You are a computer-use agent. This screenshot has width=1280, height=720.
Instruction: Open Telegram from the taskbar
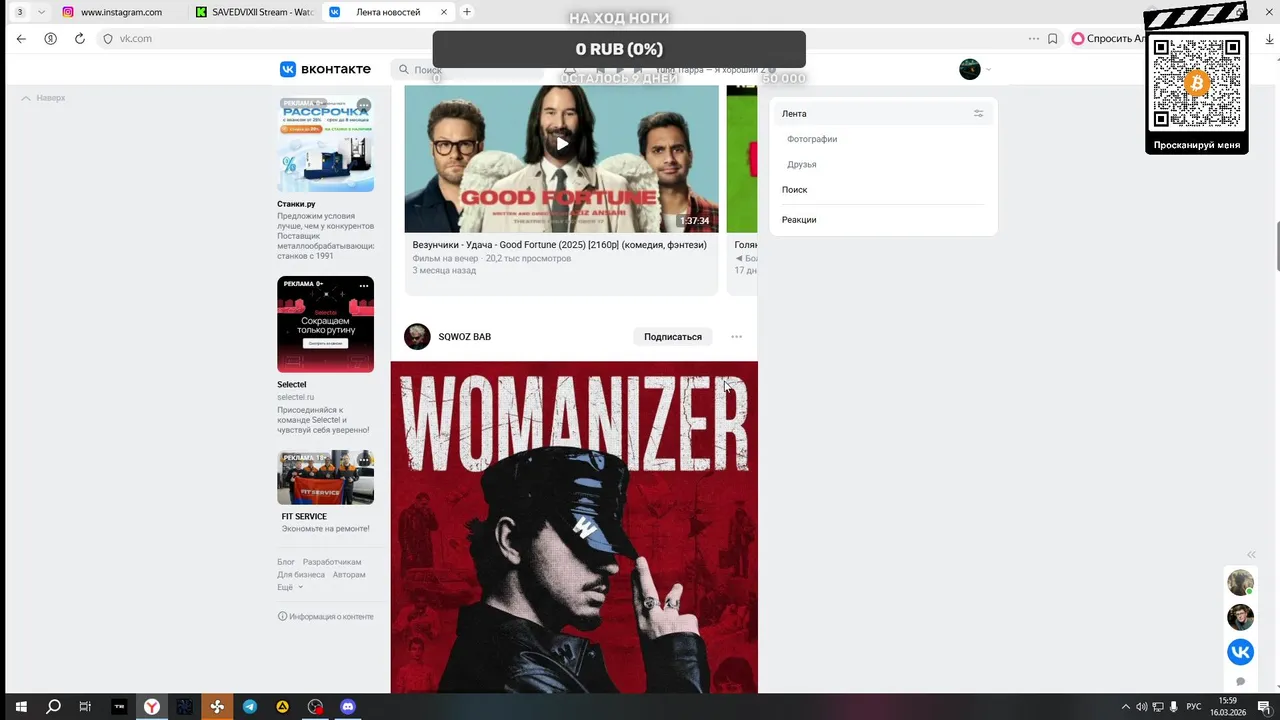pos(250,707)
